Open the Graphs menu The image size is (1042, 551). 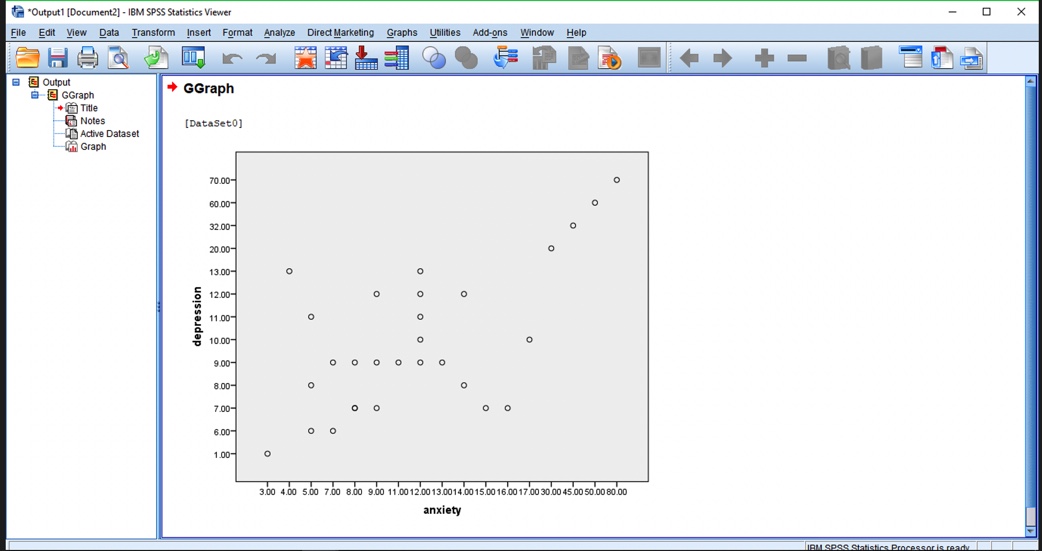[x=402, y=33]
